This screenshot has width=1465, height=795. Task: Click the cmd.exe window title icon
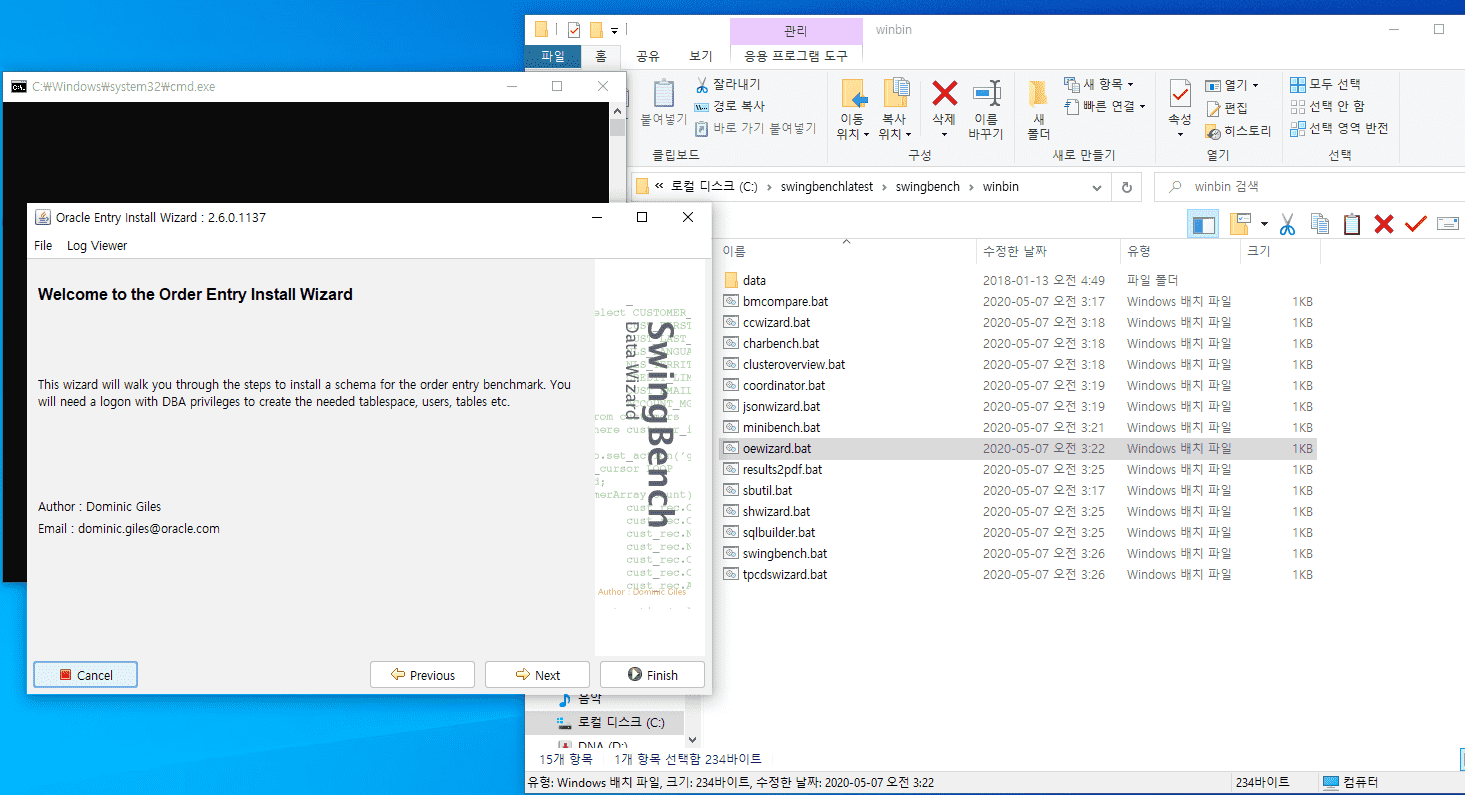18,87
